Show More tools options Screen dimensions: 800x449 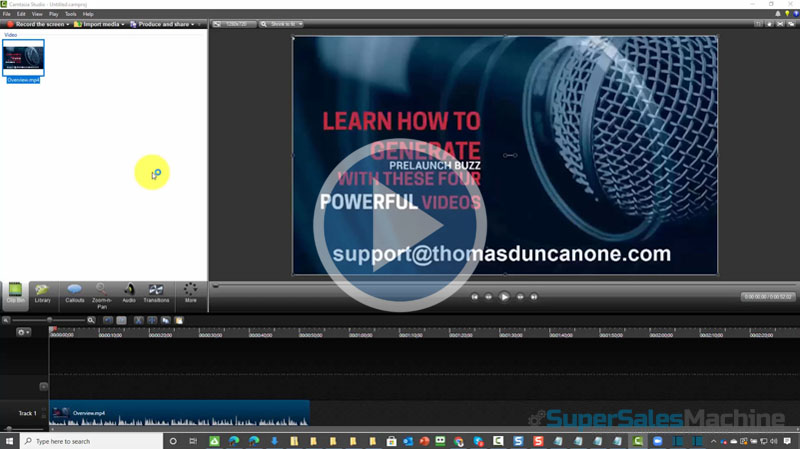click(190, 293)
